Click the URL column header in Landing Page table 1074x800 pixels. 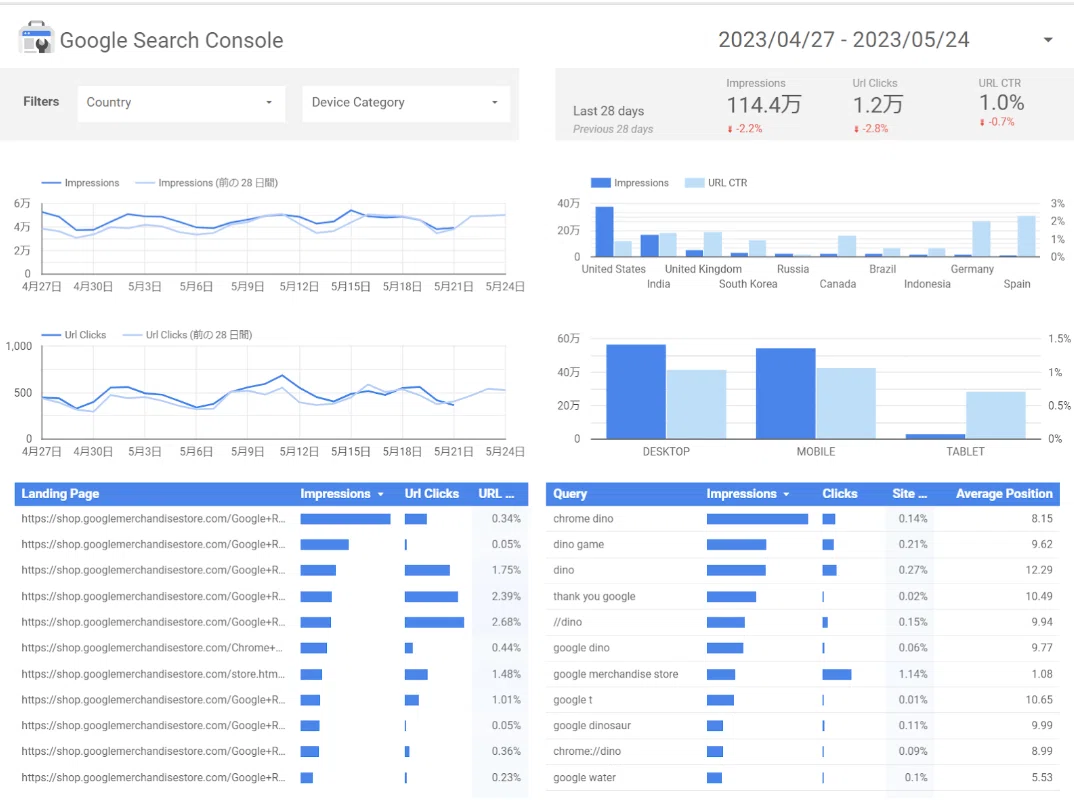pyautogui.click(x=496, y=494)
